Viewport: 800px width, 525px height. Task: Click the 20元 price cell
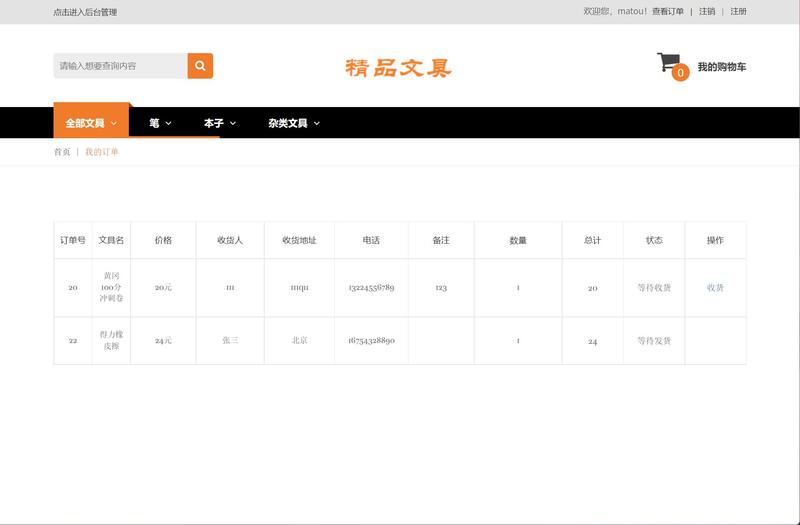(x=163, y=288)
